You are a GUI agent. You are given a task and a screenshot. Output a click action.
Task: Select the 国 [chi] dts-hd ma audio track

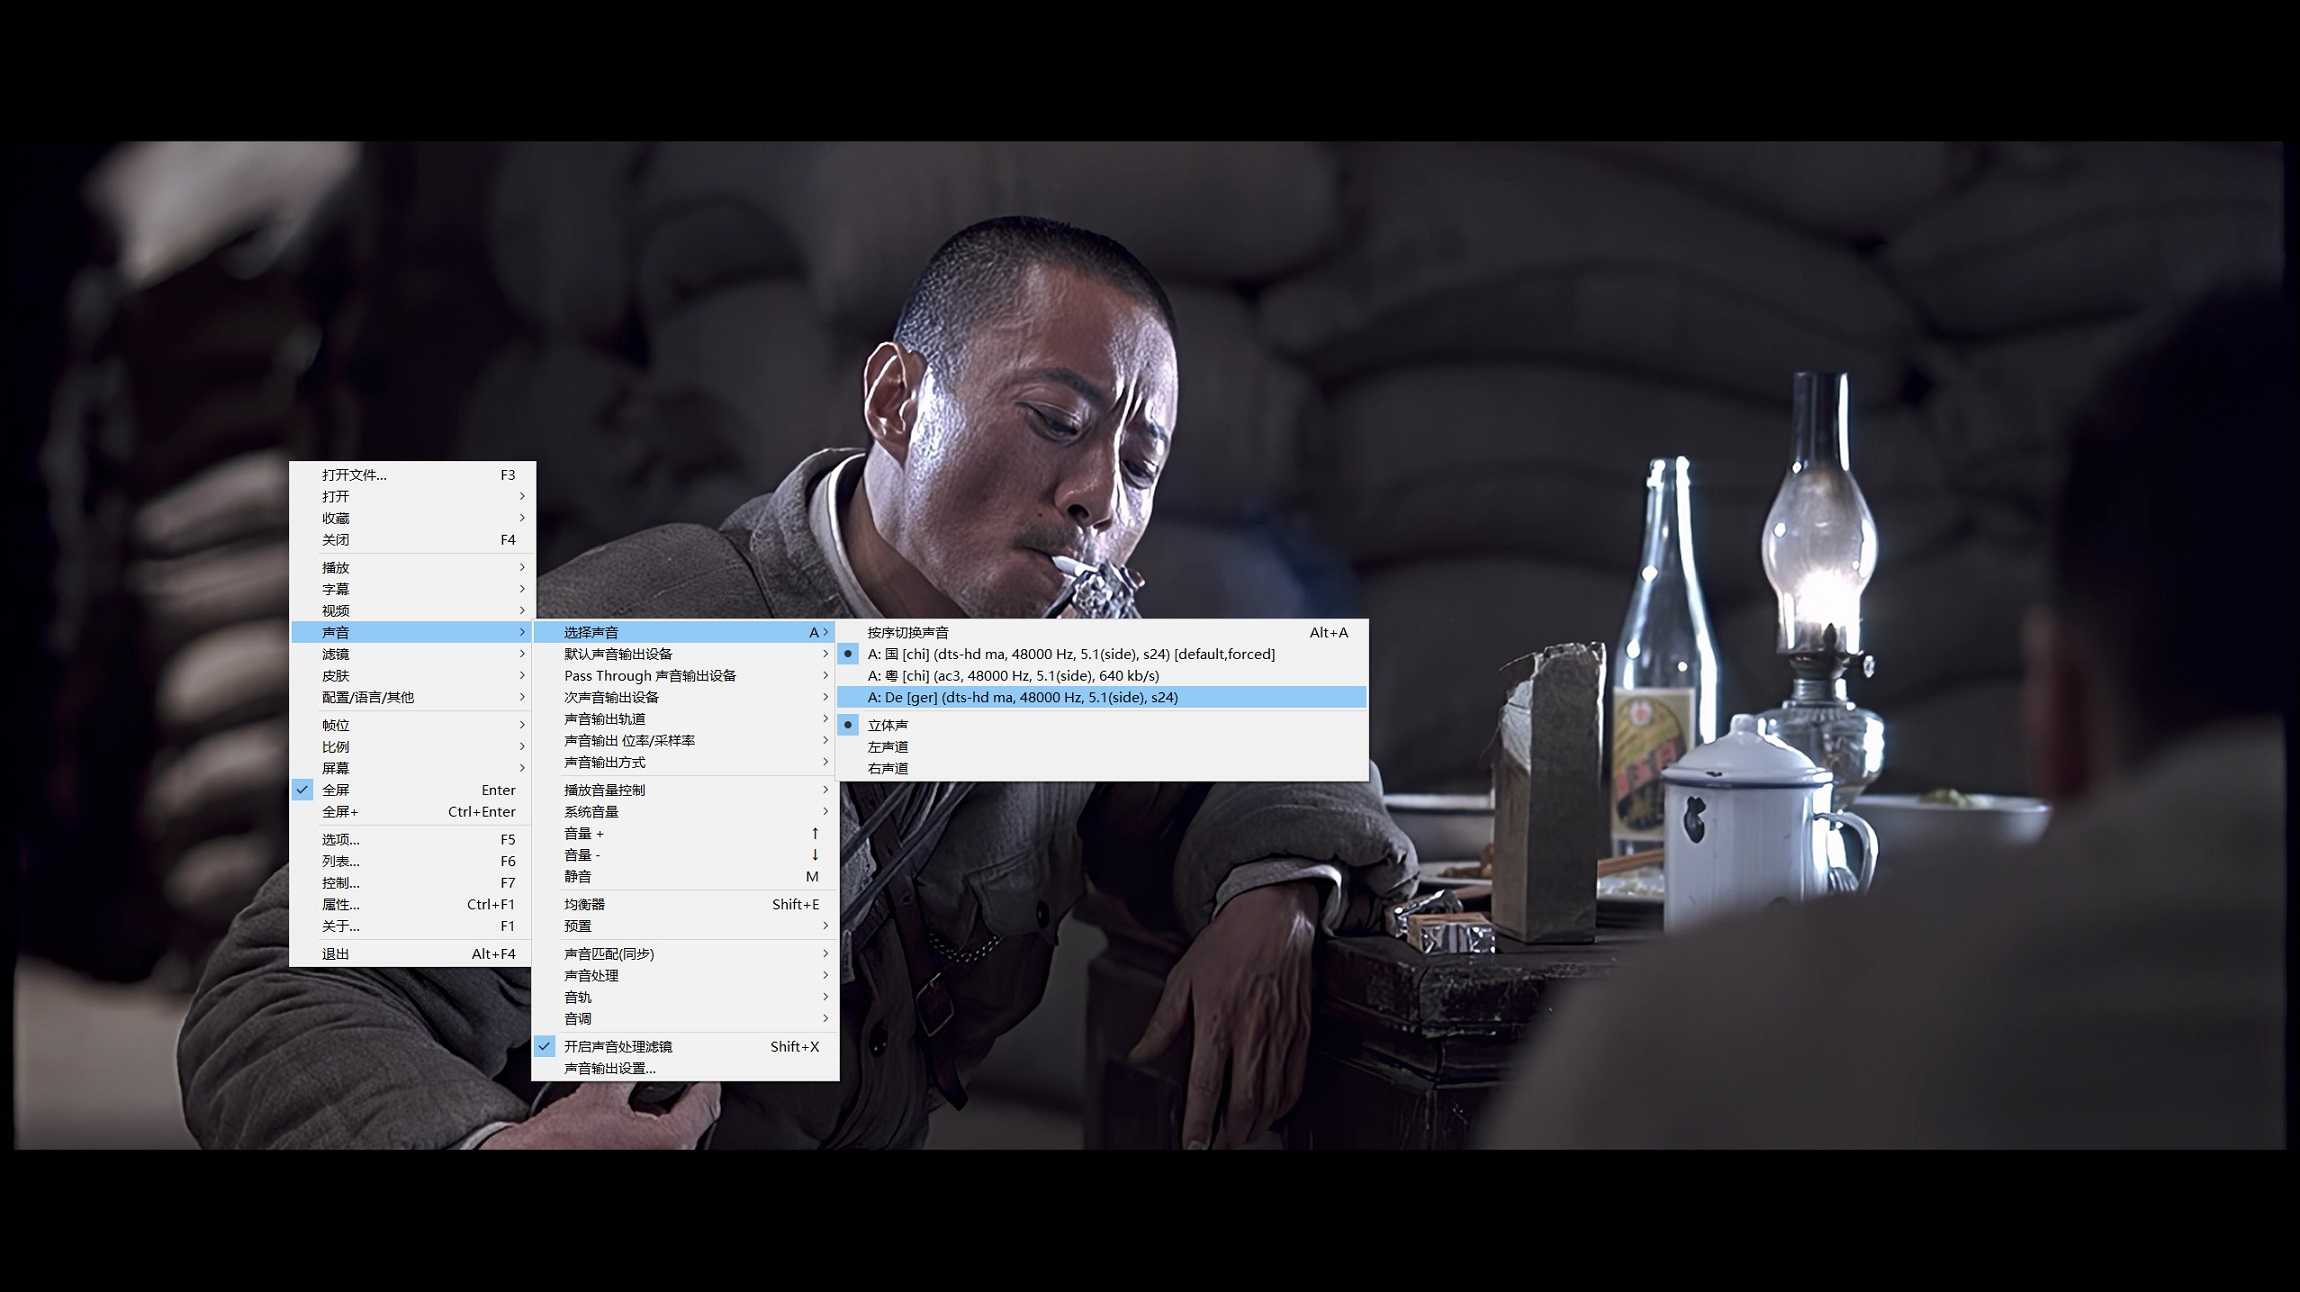(x=1102, y=654)
